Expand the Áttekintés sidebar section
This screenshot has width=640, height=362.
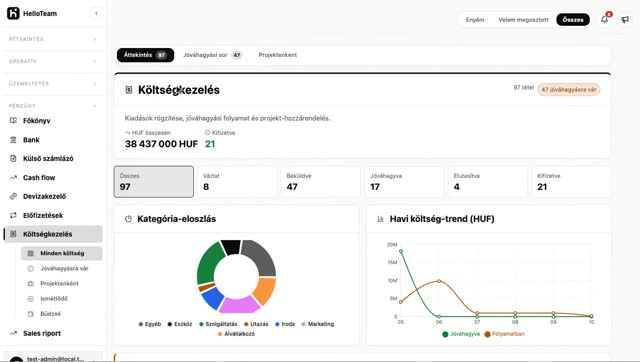coord(53,39)
